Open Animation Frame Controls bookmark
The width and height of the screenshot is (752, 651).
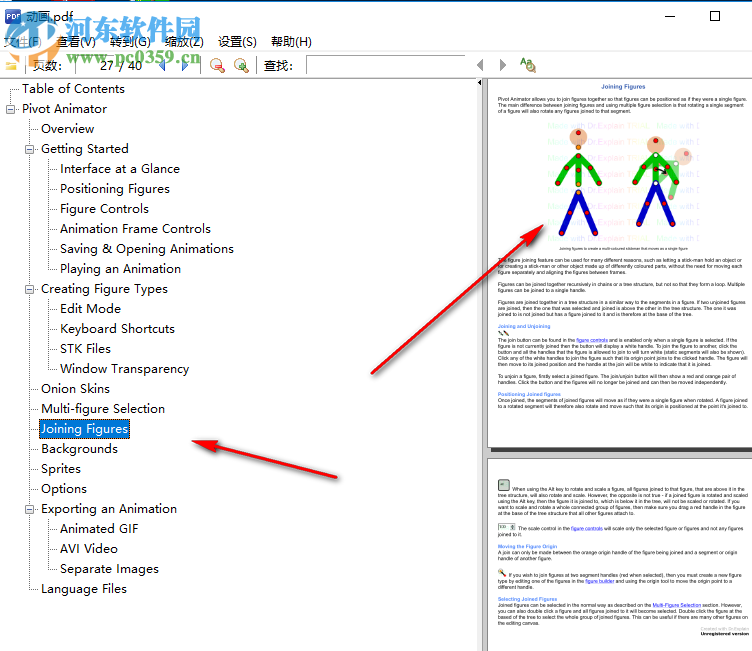(135, 229)
